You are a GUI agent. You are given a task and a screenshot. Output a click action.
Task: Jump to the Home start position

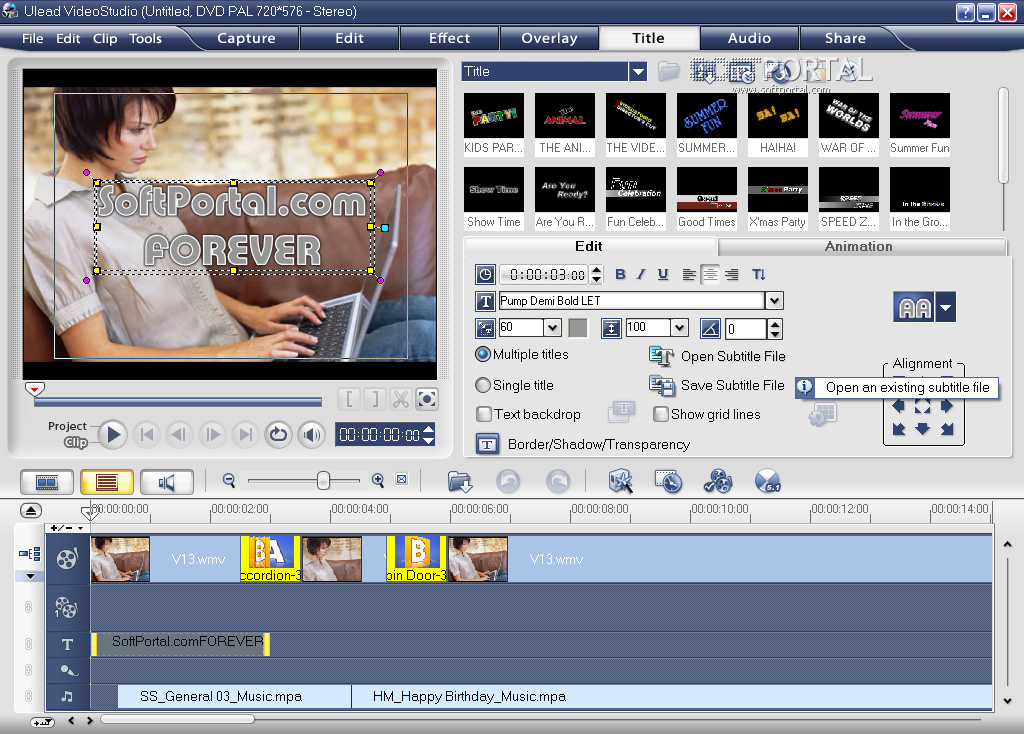coord(147,434)
